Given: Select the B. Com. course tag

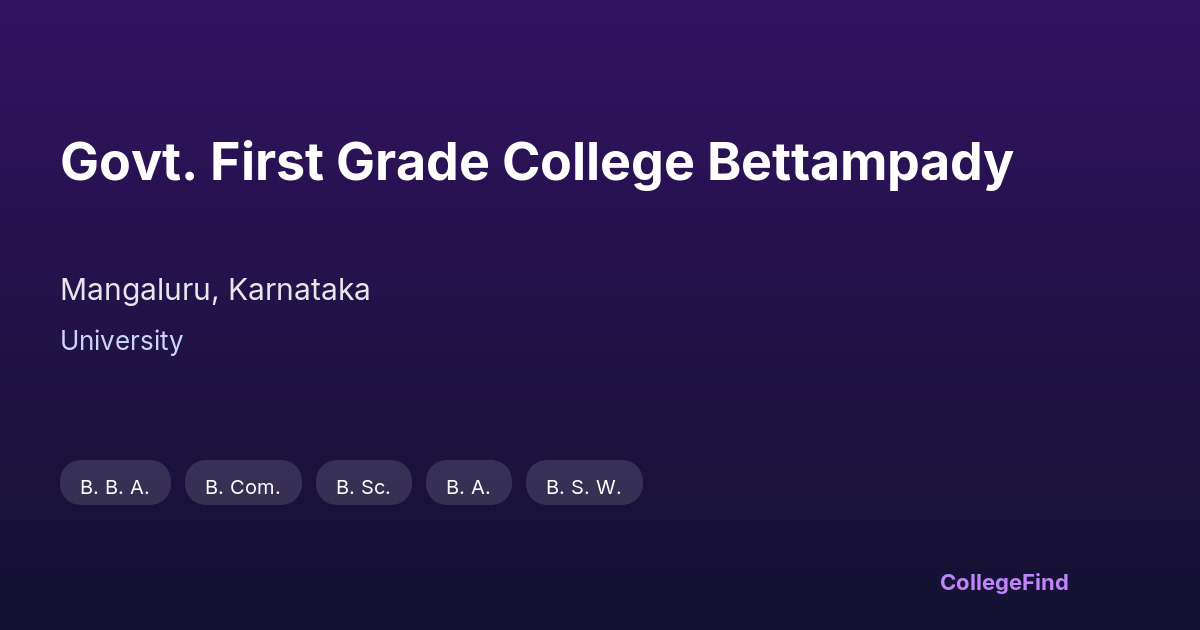Looking at the screenshot, I should click(x=243, y=487).
